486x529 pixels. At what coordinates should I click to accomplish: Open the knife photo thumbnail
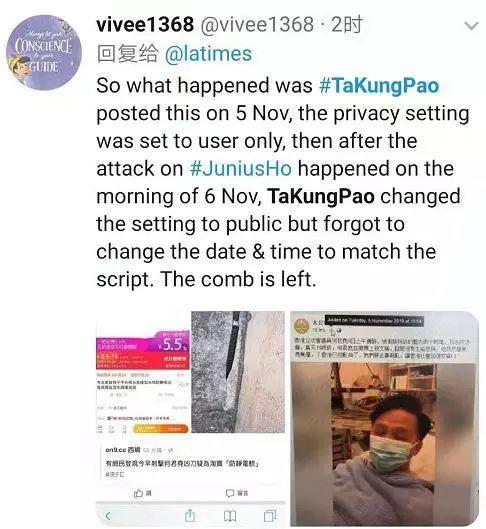pos(238,372)
